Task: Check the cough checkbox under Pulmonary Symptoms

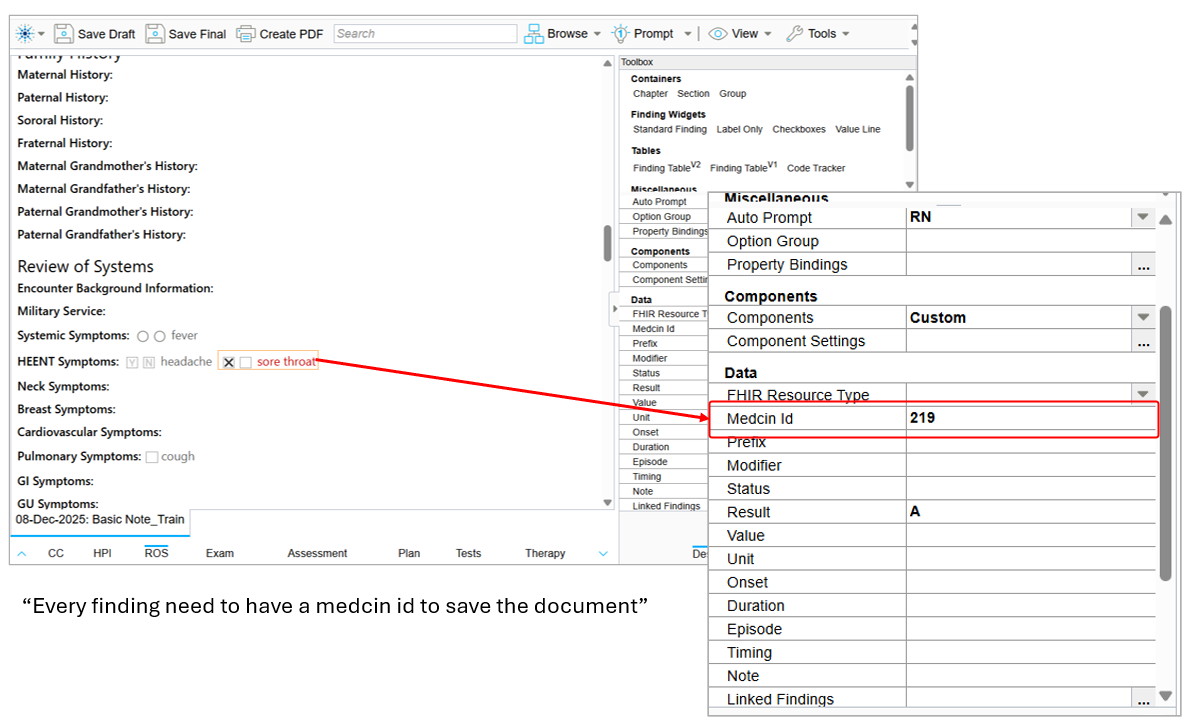Action: coord(152,457)
